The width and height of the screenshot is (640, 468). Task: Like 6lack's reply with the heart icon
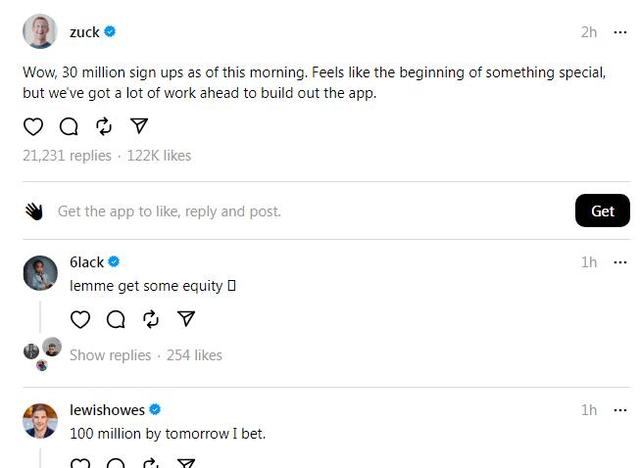(x=80, y=319)
